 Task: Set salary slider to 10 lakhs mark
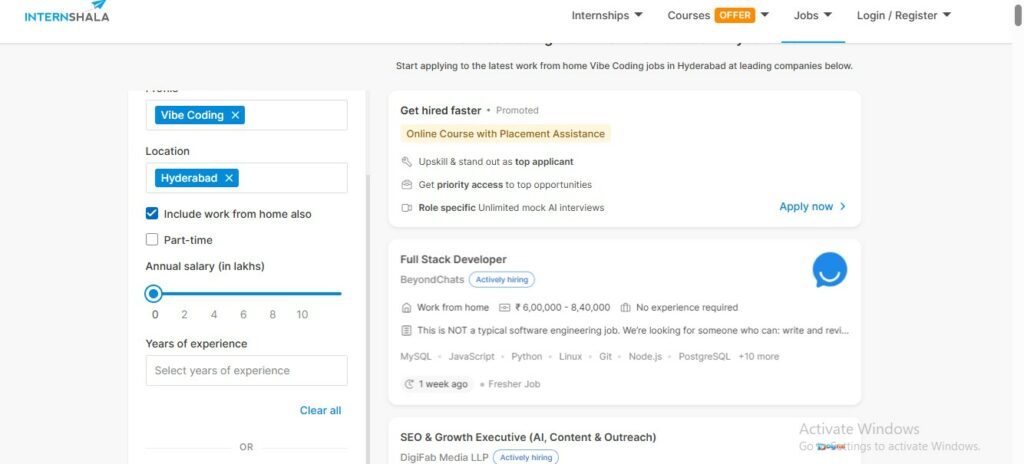coord(302,294)
